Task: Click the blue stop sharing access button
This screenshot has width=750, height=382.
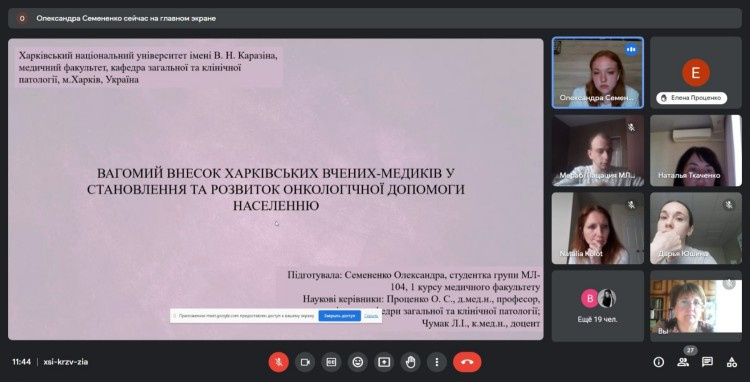Action: pos(340,316)
